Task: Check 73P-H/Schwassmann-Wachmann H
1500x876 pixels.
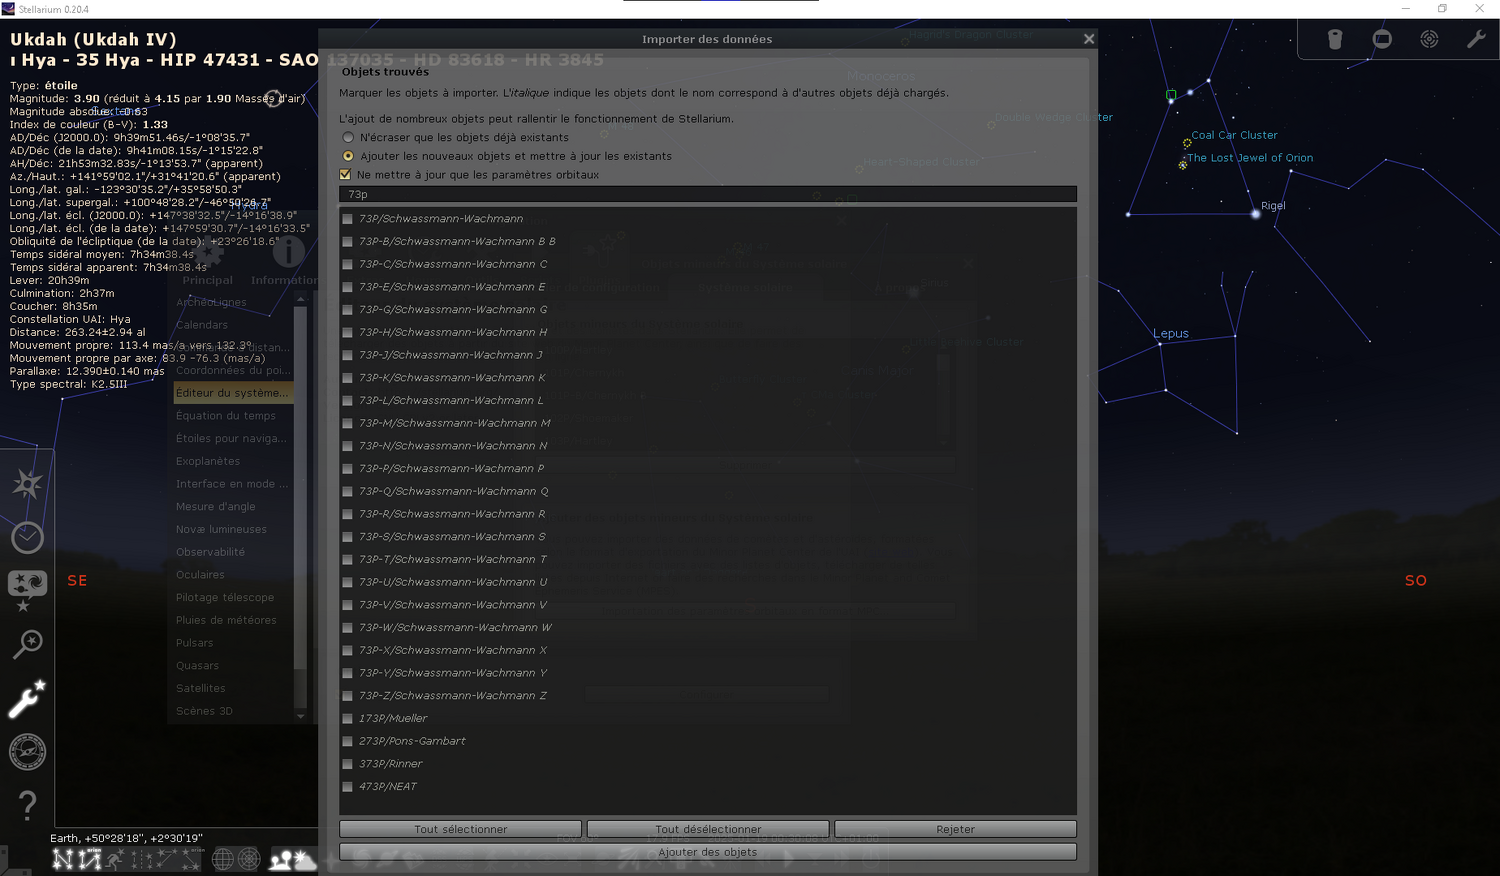Action: 348,333
